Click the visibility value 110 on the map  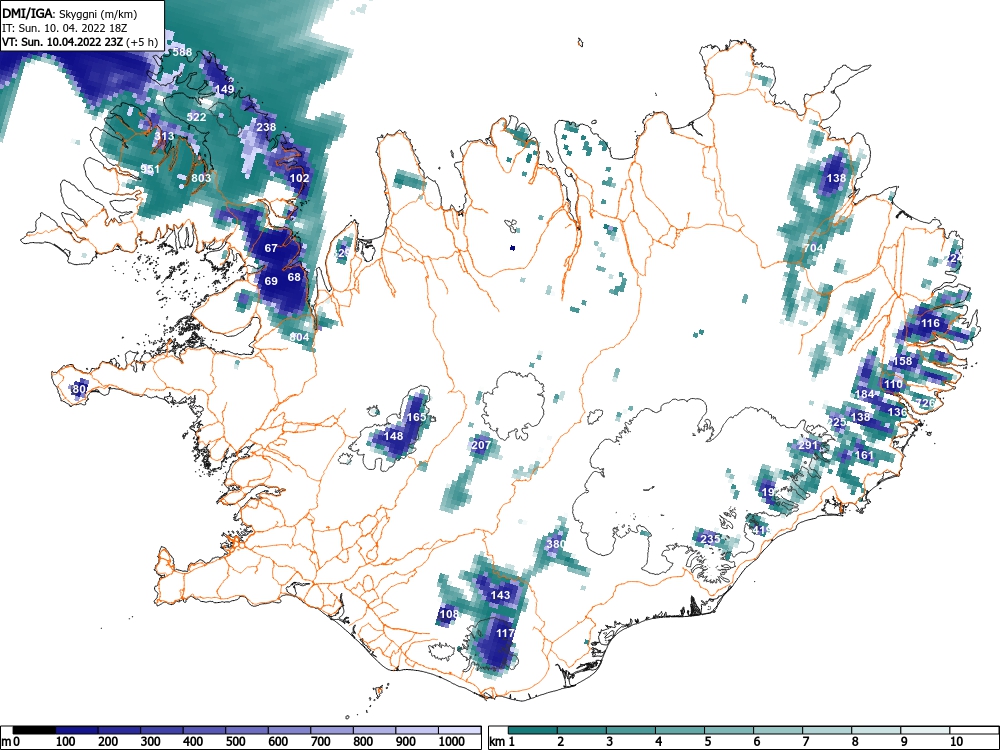tap(893, 384)
